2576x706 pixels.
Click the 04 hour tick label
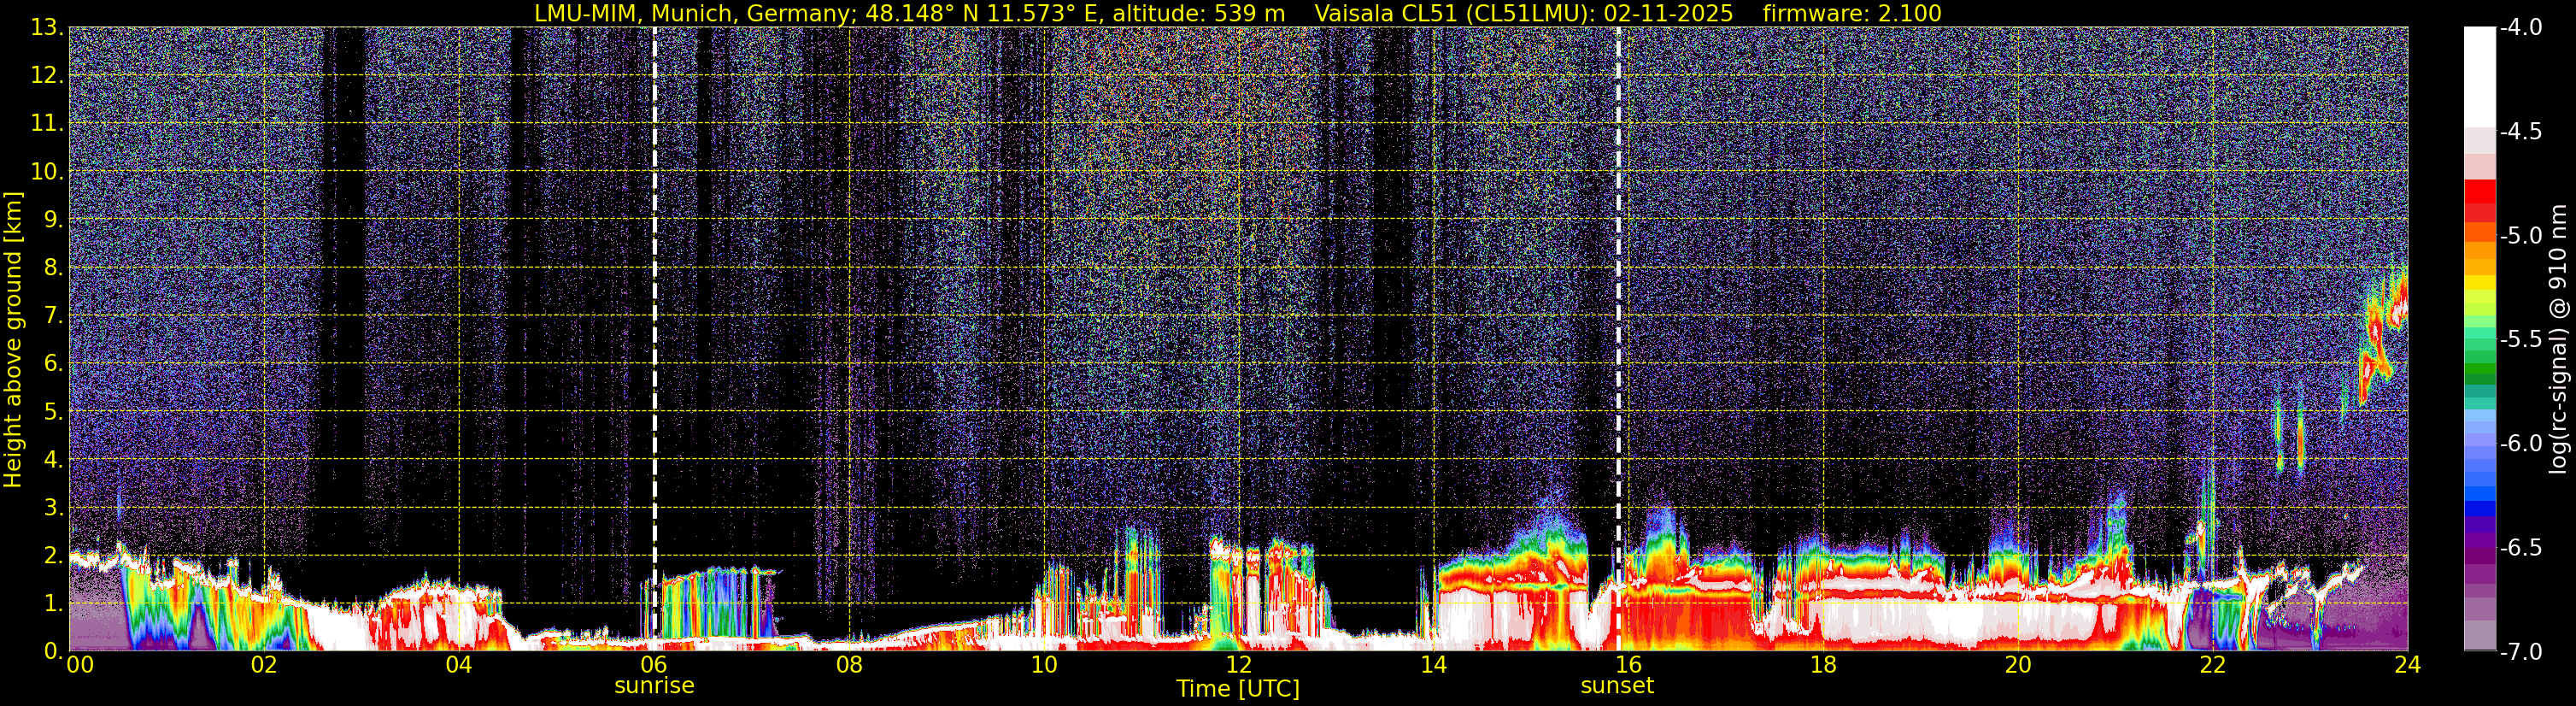(459, 666)
